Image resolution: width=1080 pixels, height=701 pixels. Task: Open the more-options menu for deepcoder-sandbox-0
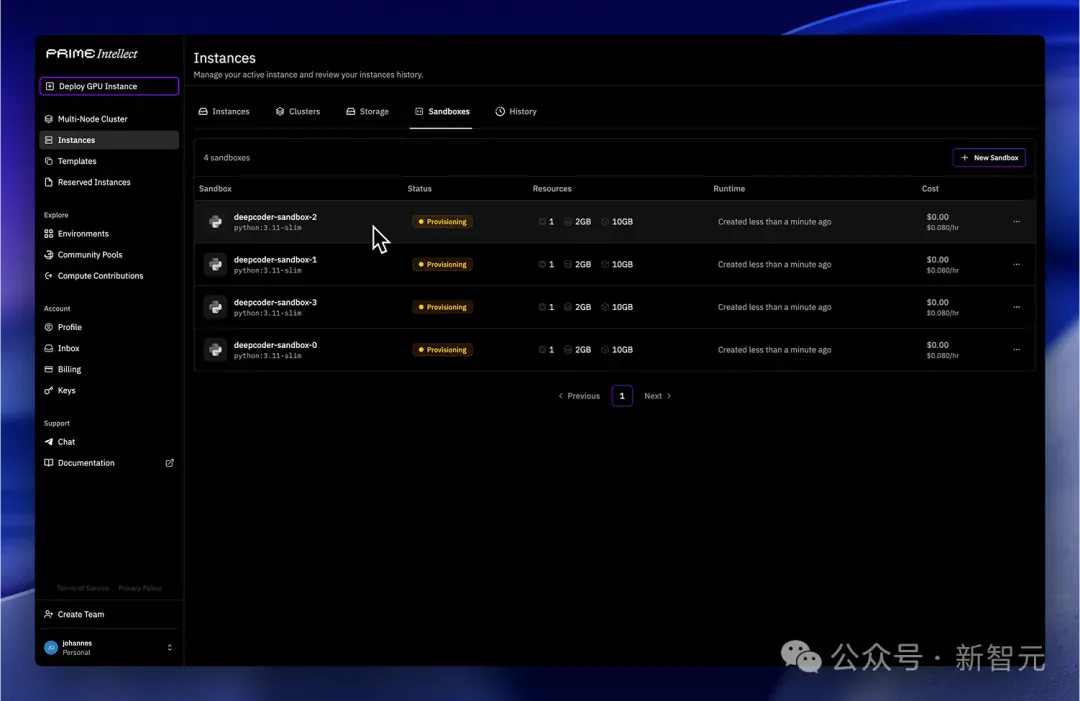[1016, 350]
